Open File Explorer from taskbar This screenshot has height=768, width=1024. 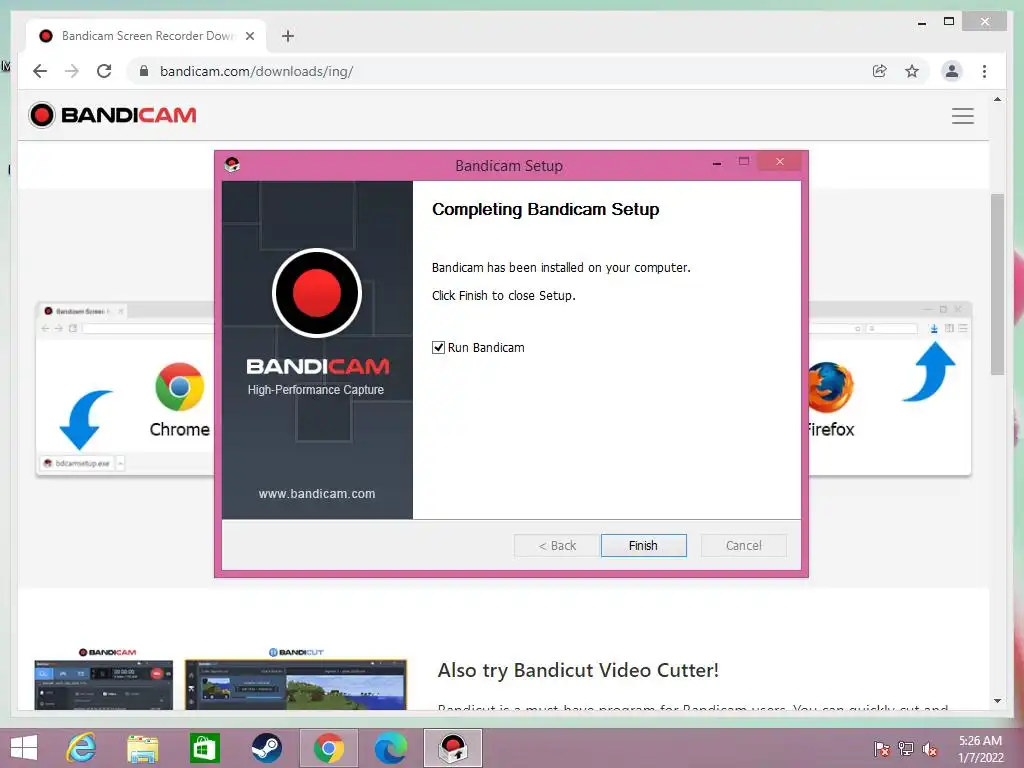click(x=142, y=748)
